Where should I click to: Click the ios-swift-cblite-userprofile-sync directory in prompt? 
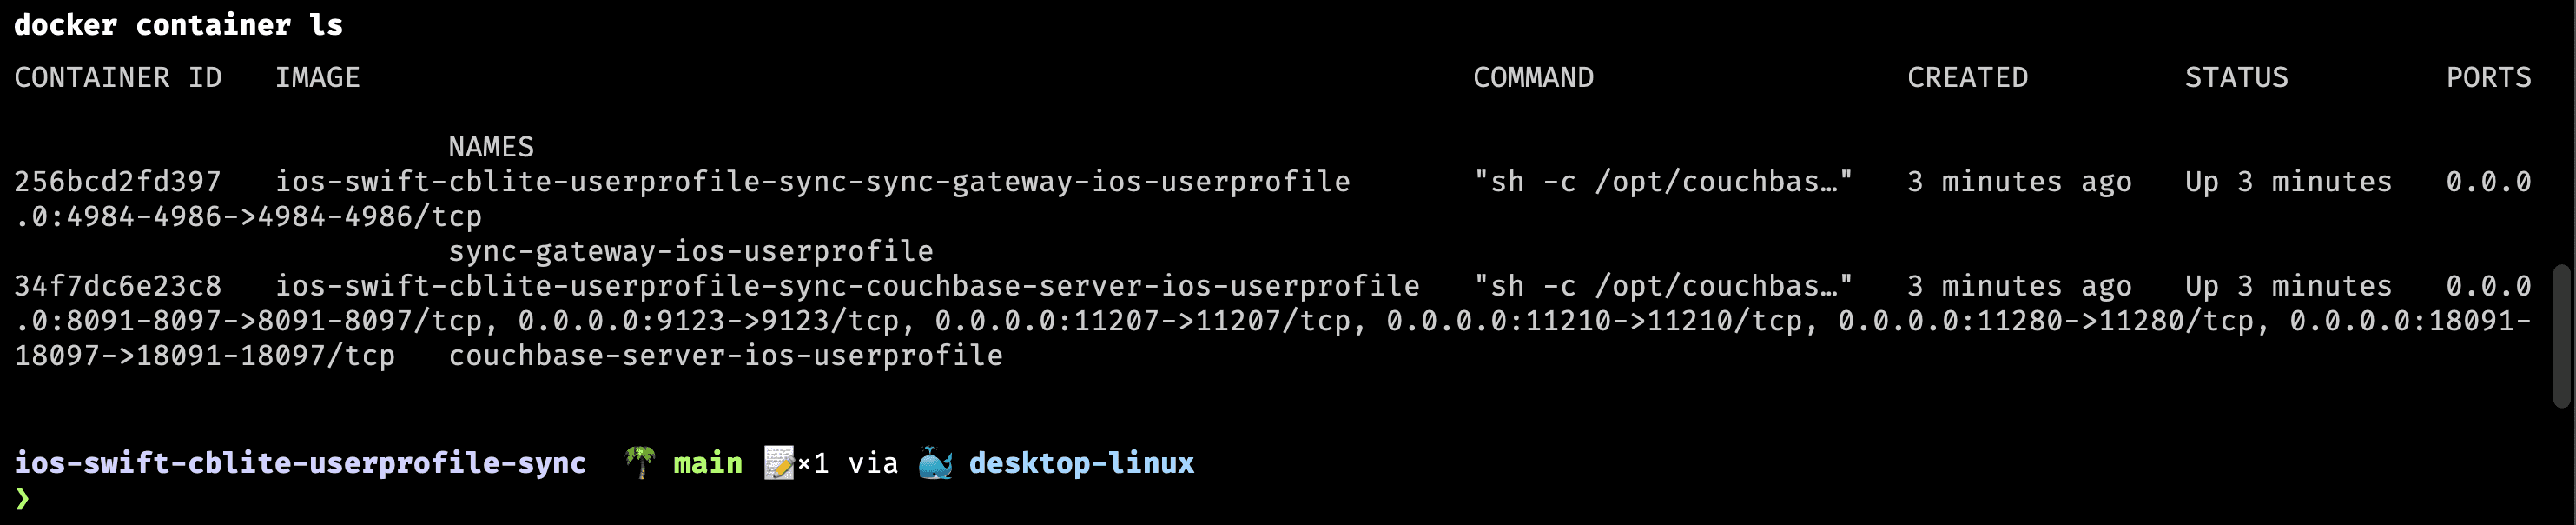(x=300, y=463)
